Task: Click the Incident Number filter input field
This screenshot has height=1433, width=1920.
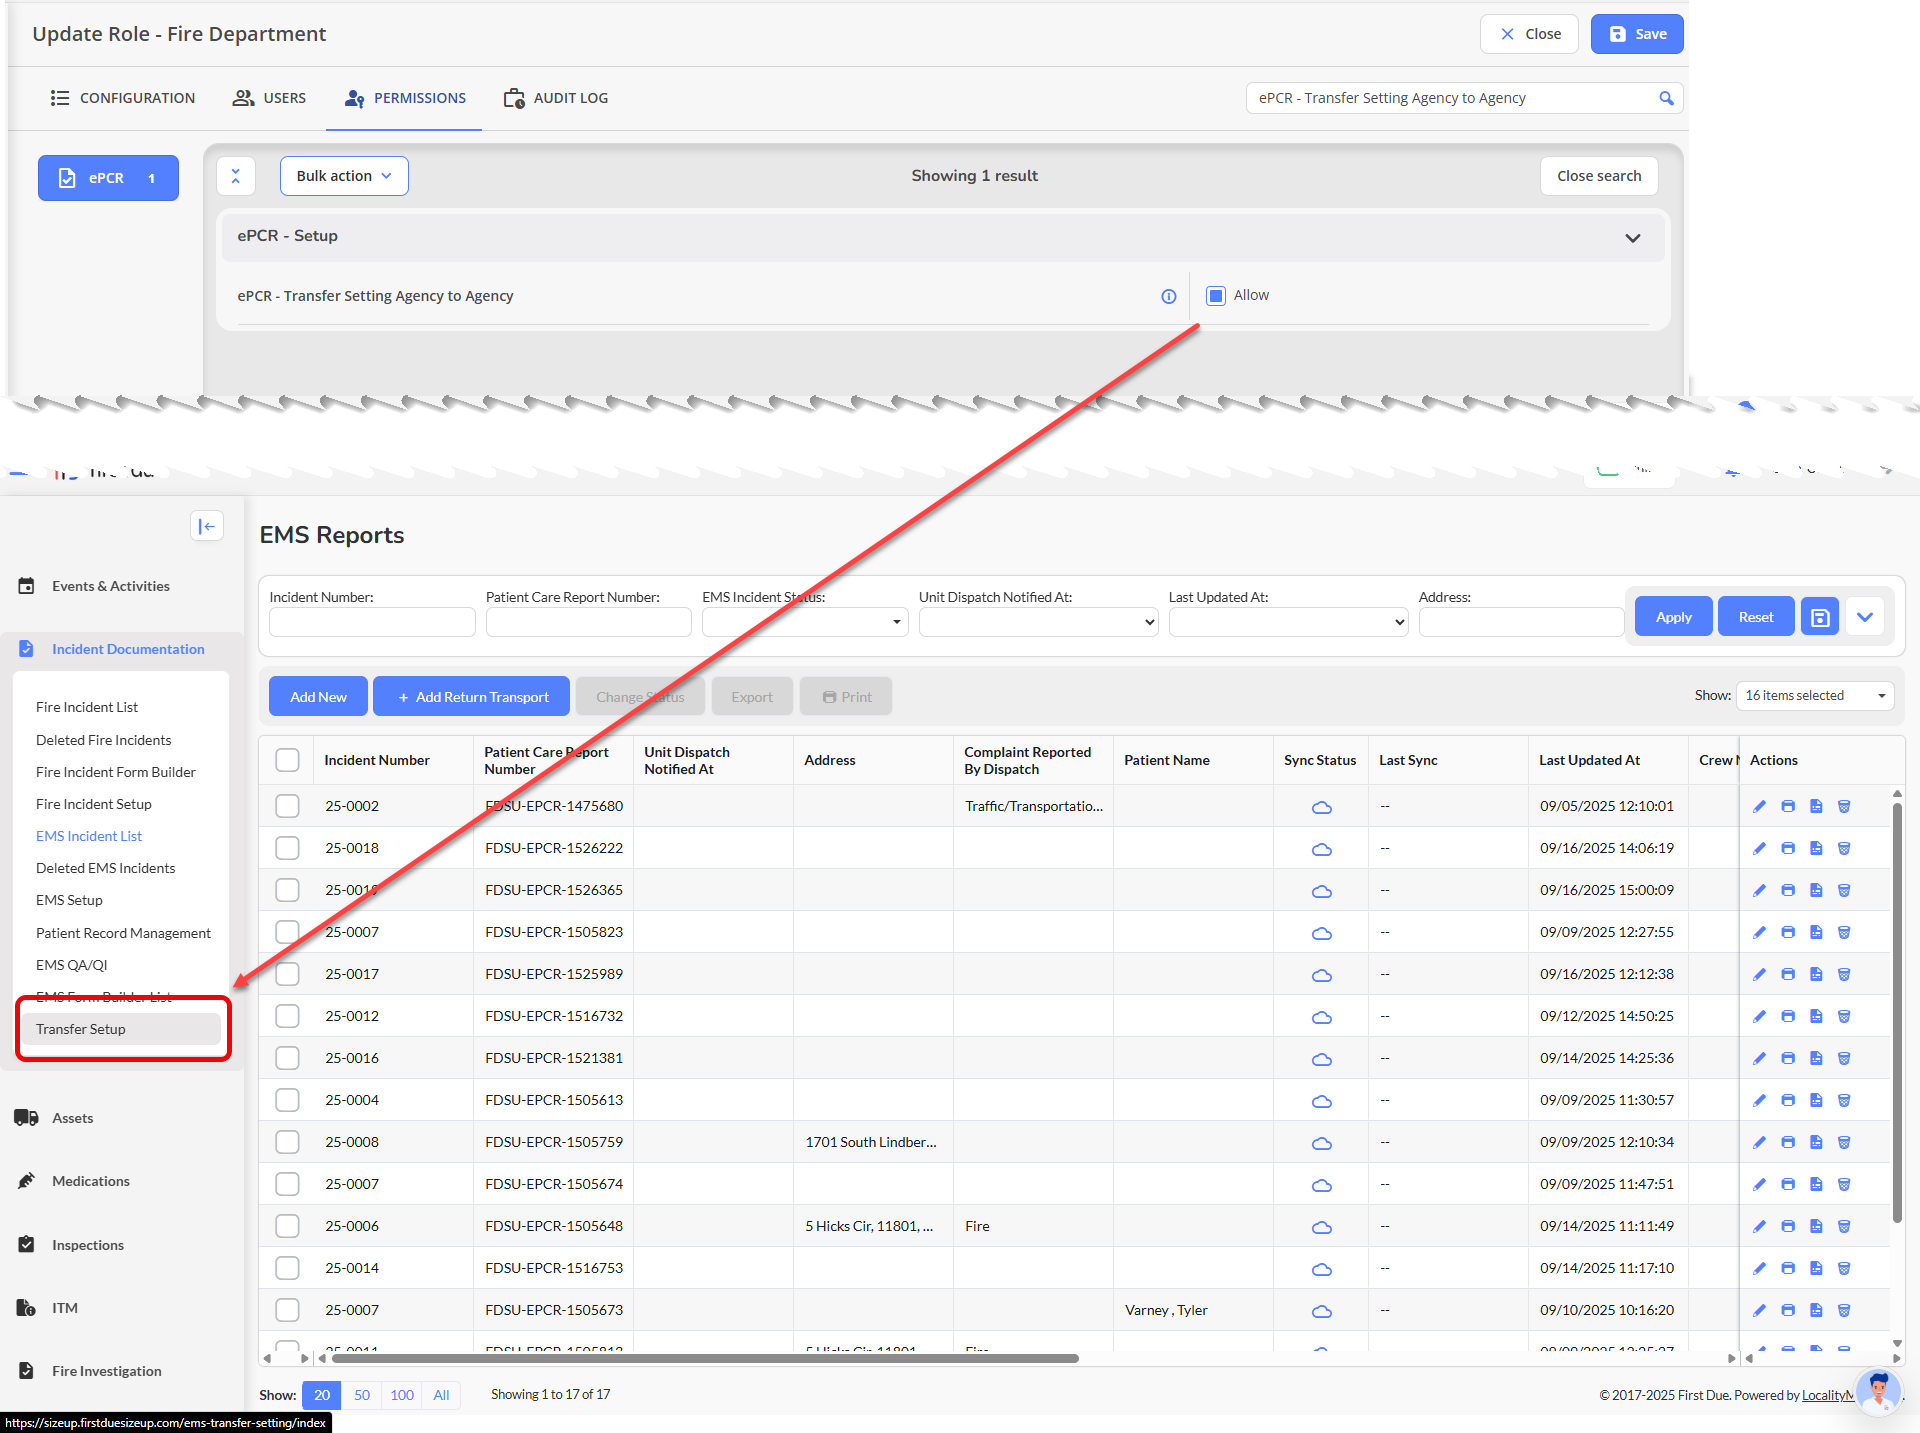Action: tap(372, 622)
